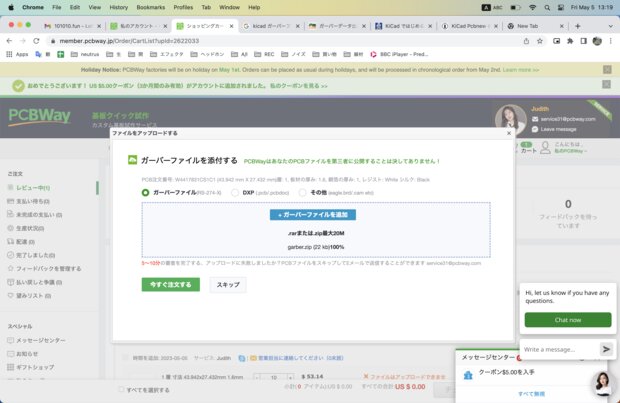Viewport: 620px width, 403px height.
Task: Open 生産状況 in the sidebar
Action: 30,228
